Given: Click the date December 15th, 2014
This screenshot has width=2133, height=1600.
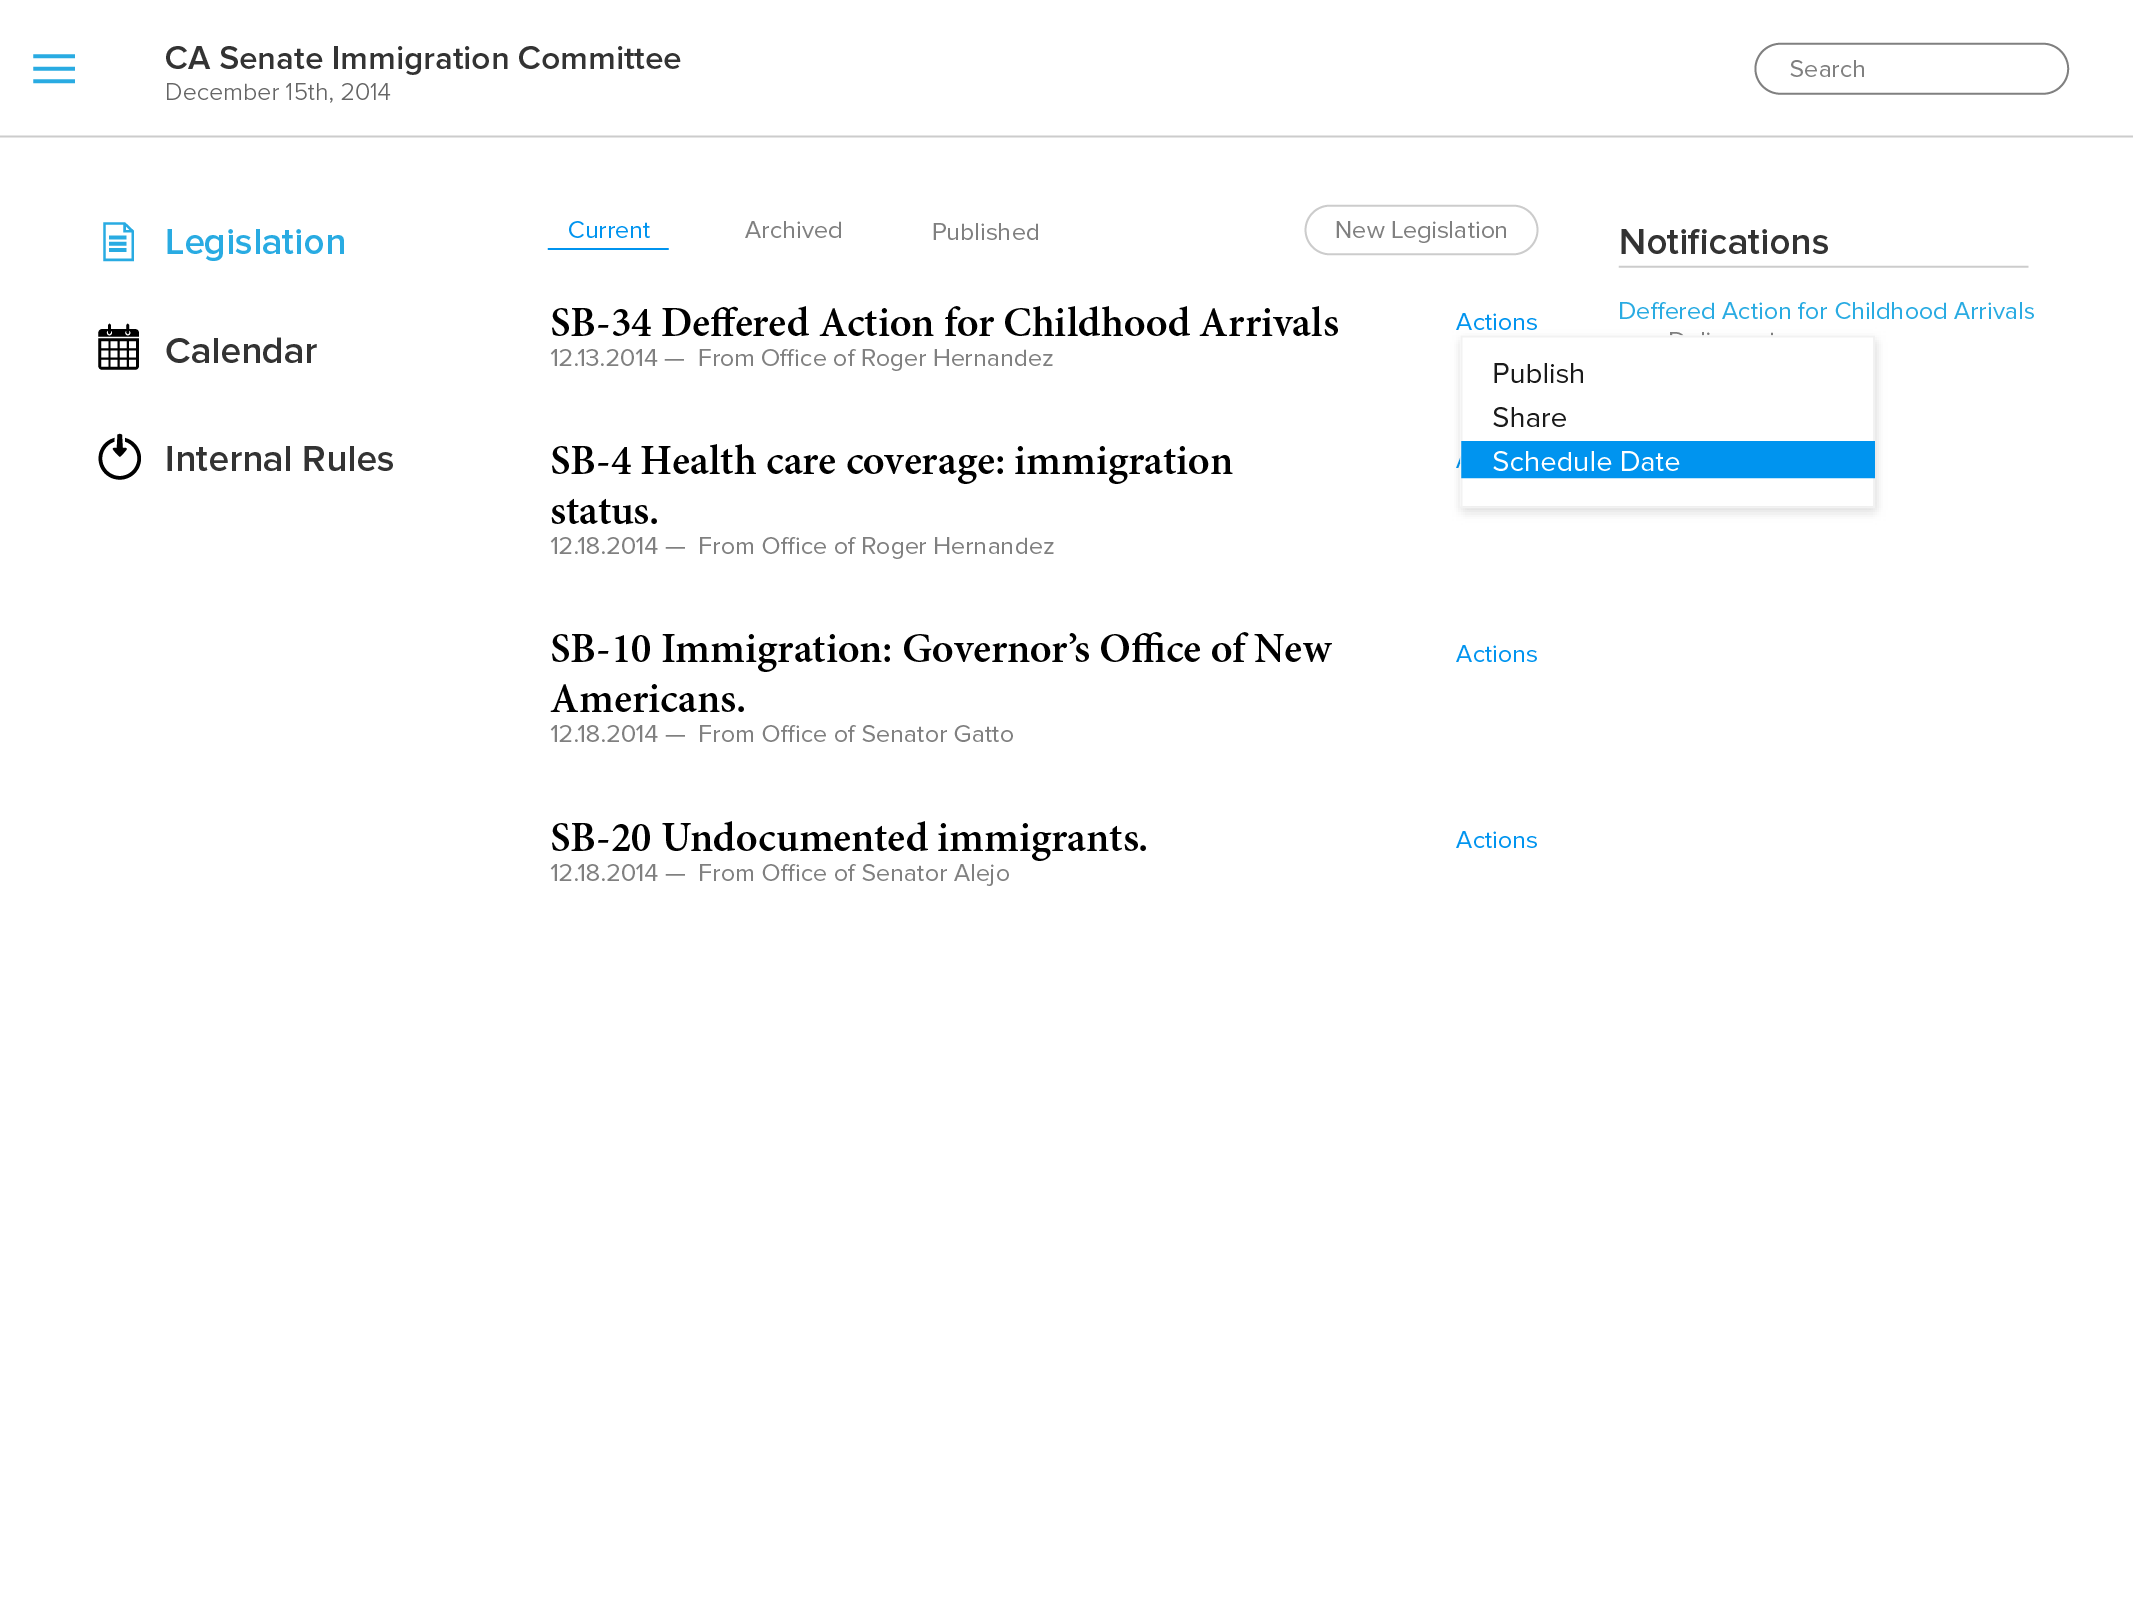Looking at the screenshot, I should [277, 92].
